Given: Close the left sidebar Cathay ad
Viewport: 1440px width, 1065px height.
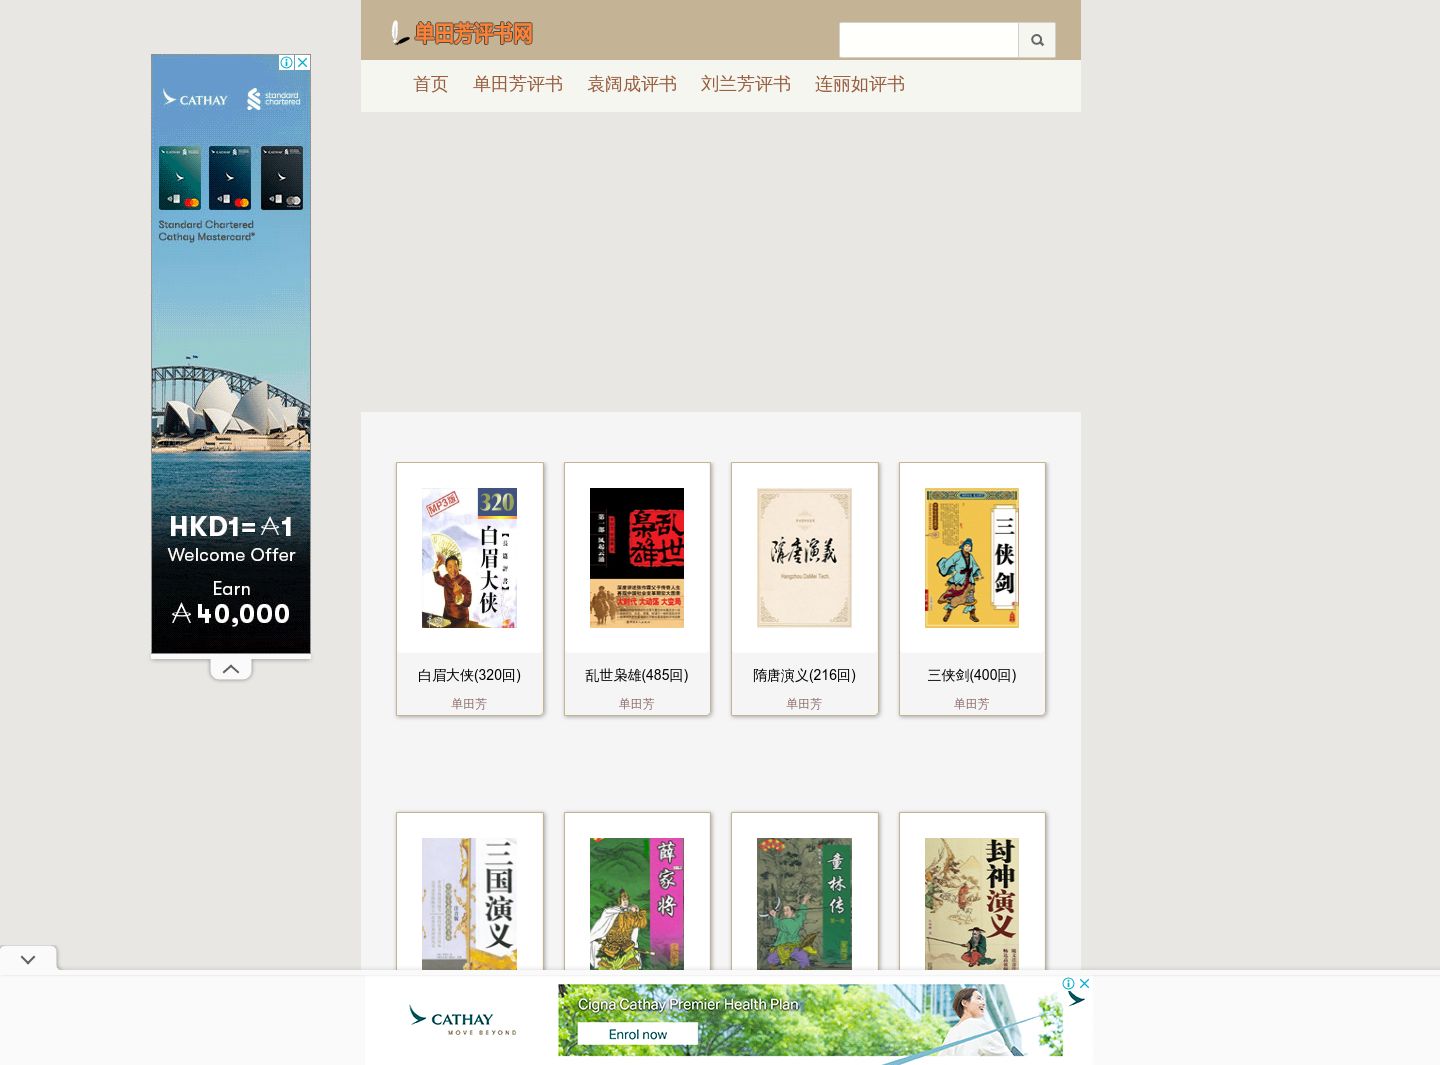Looking at the screenshot, I should 302,62.
